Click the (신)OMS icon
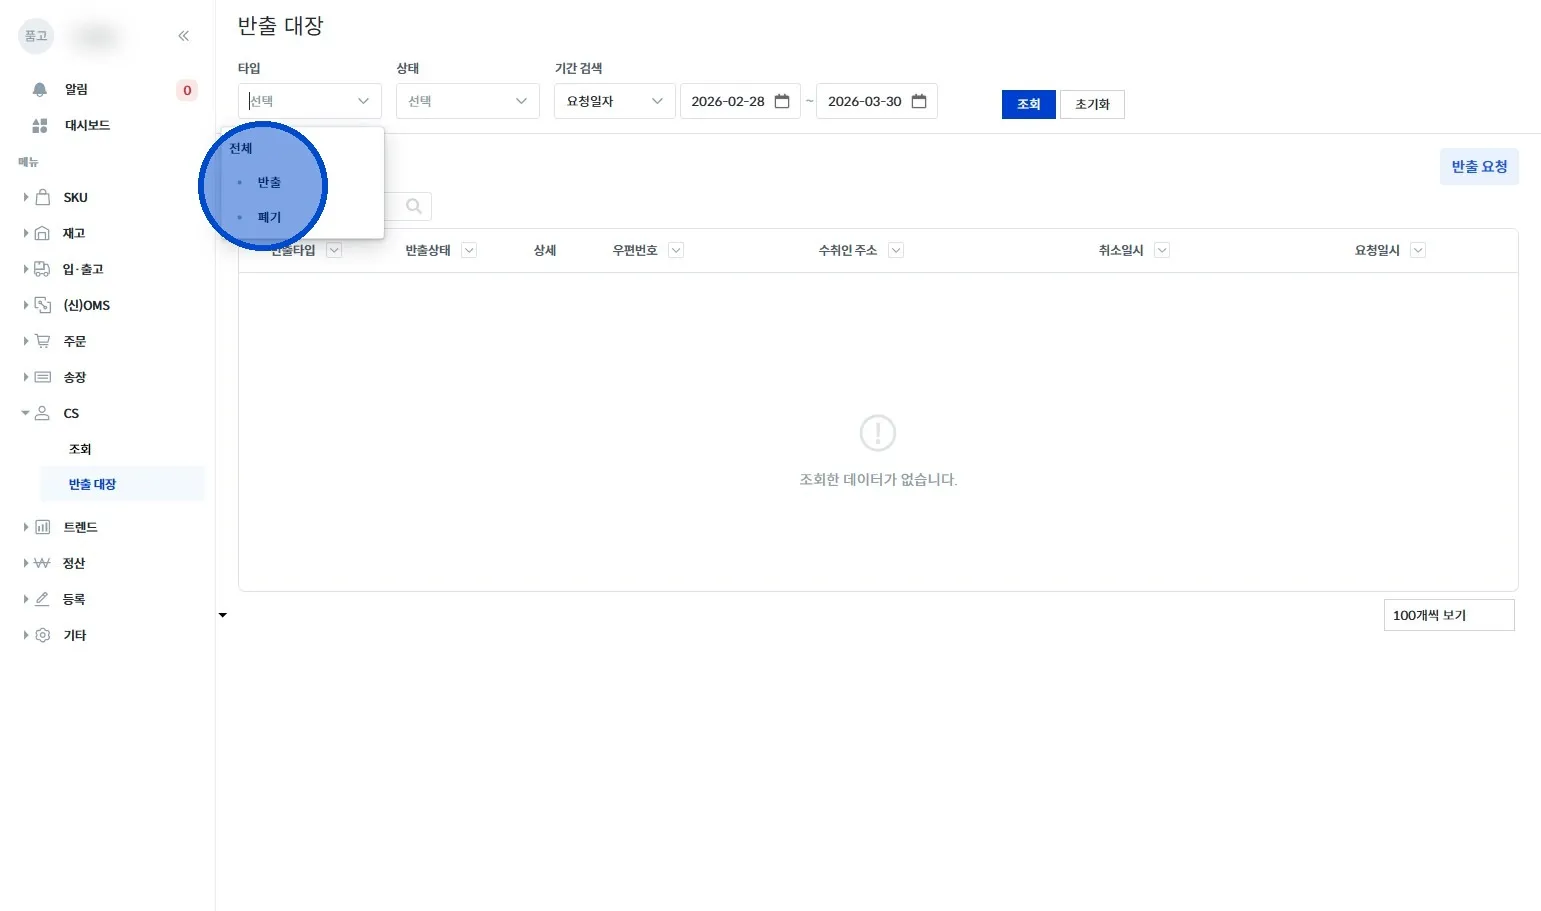1541x911 pixels. [43, 305]
